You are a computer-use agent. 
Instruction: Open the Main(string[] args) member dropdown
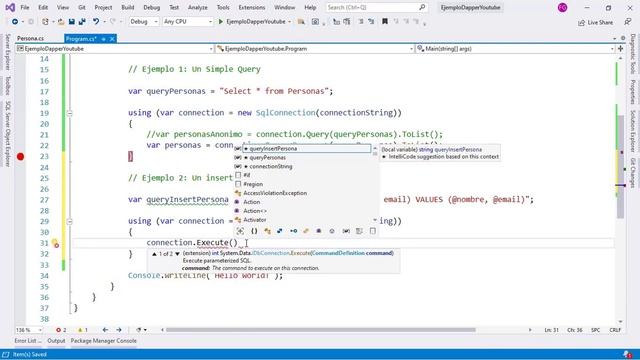[516, 49]
